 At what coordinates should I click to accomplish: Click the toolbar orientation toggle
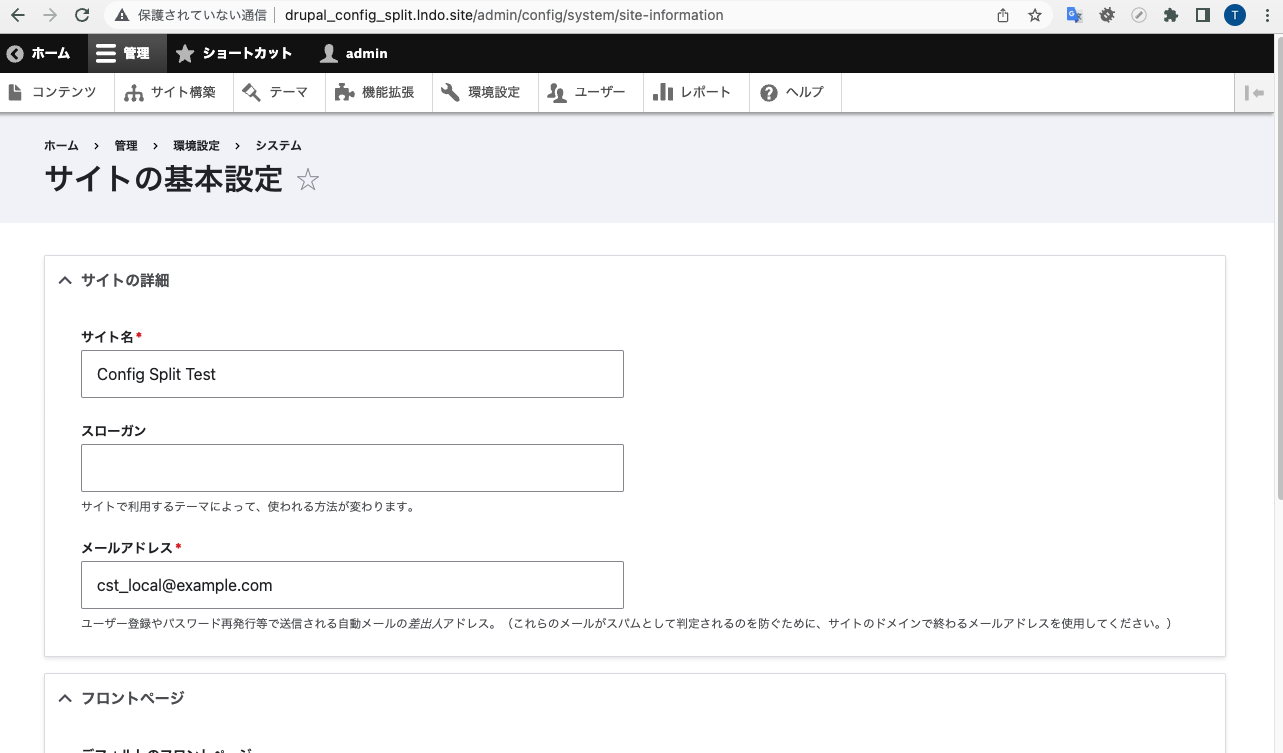1255,92
